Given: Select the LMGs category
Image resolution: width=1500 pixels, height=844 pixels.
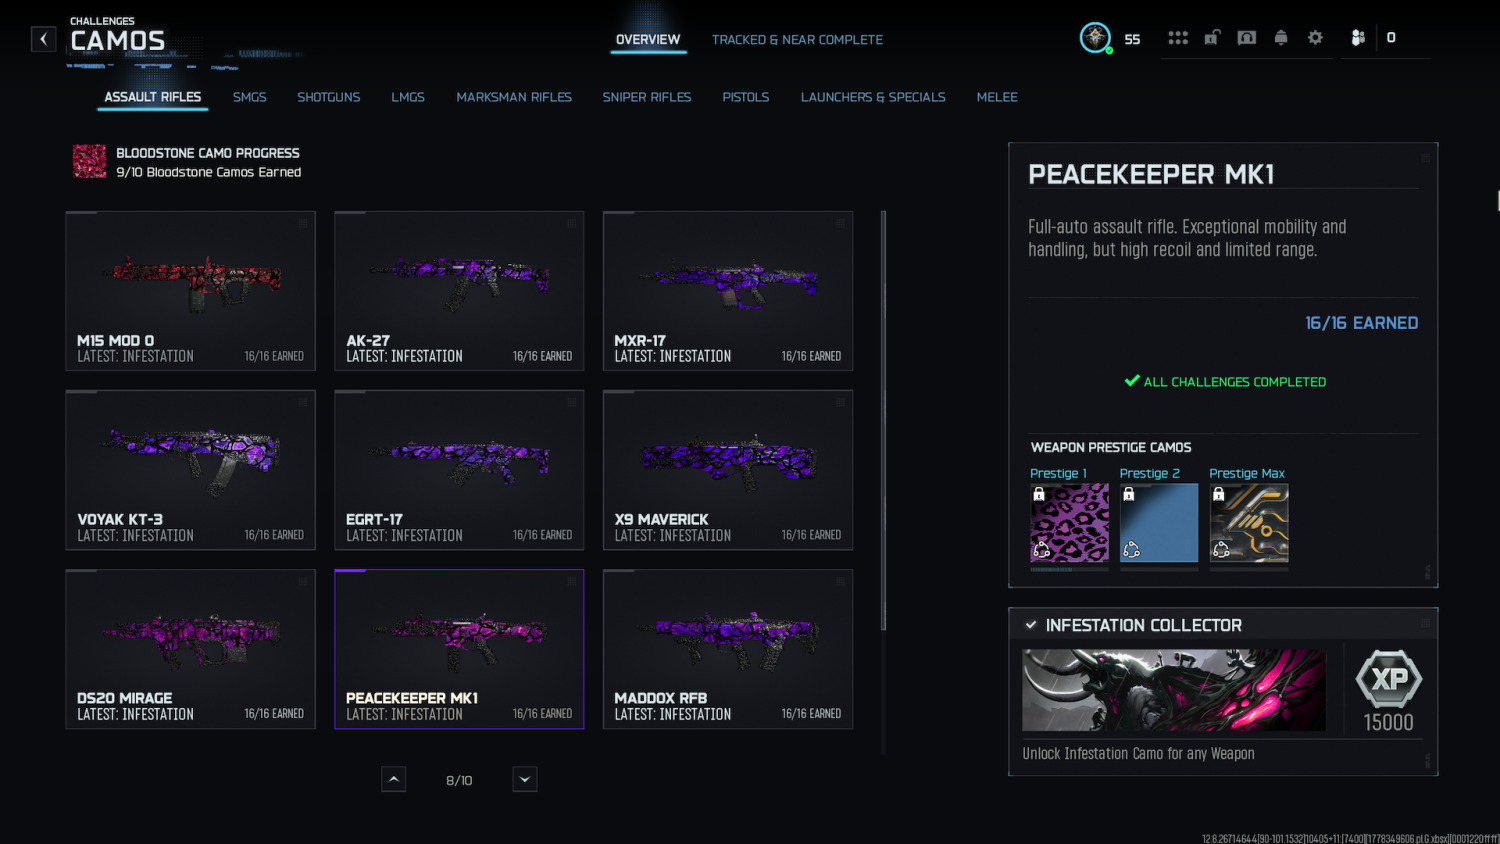Looking at the screenshot, I should pos(408,97).
